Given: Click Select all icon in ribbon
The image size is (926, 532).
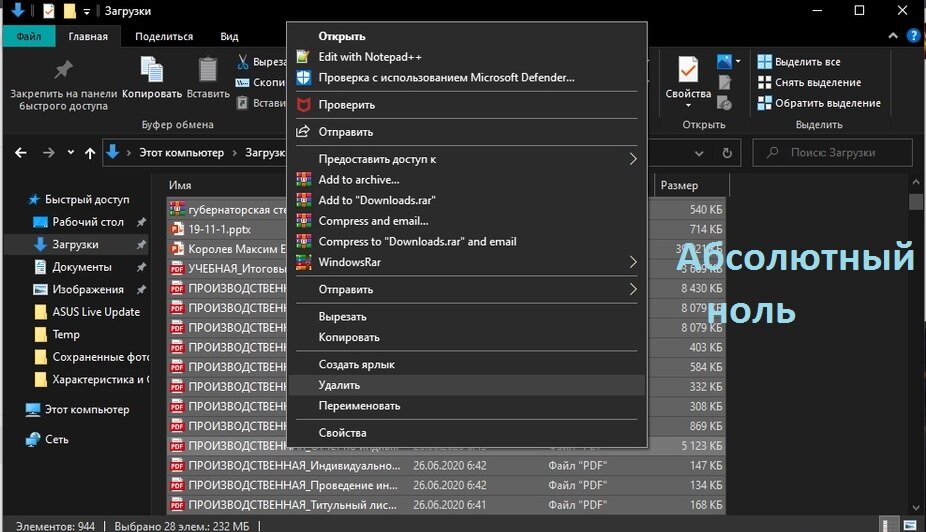Looking at the screenshot, I should [764, 61].
